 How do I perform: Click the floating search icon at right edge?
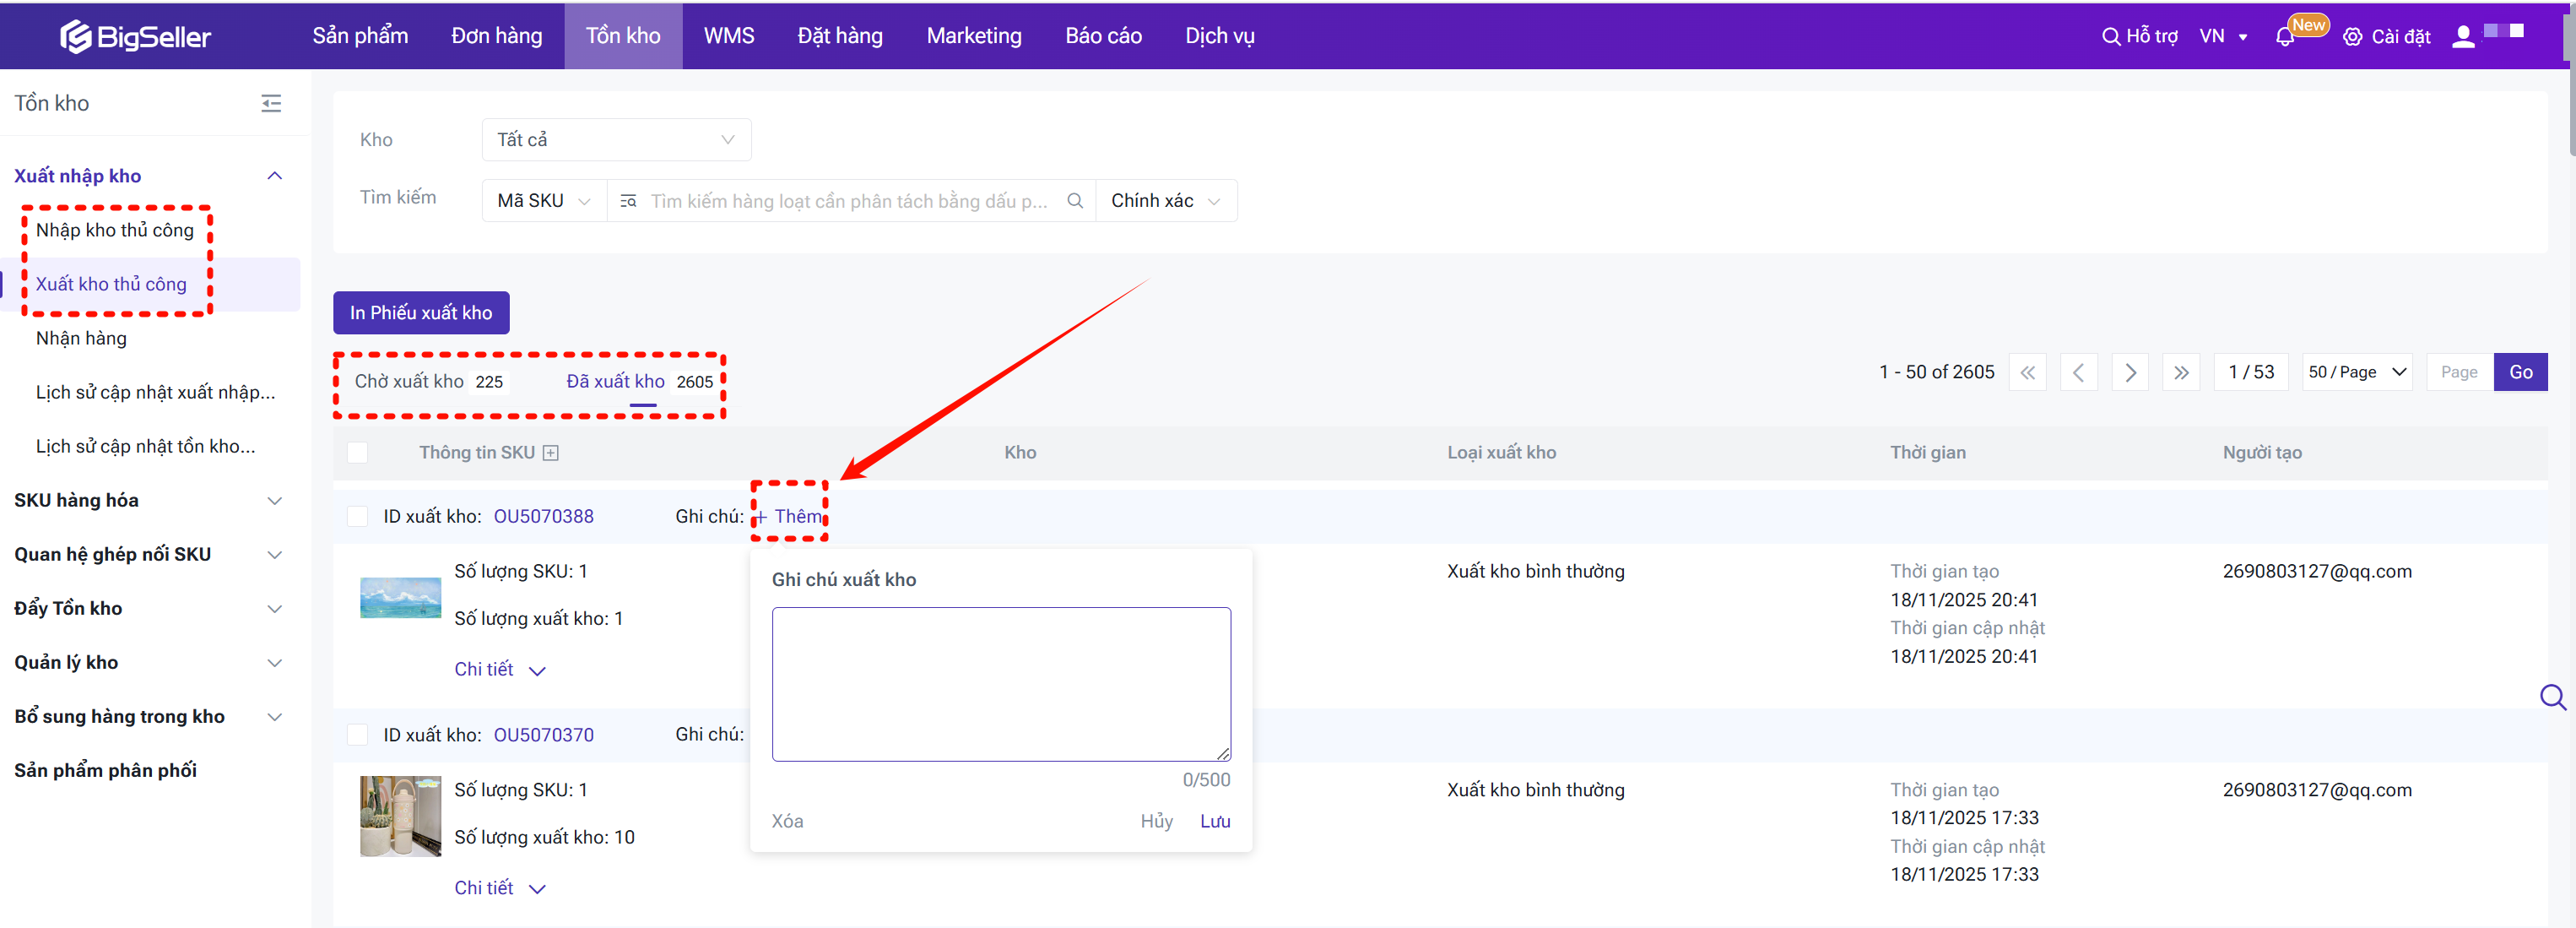click(2552, 697)
